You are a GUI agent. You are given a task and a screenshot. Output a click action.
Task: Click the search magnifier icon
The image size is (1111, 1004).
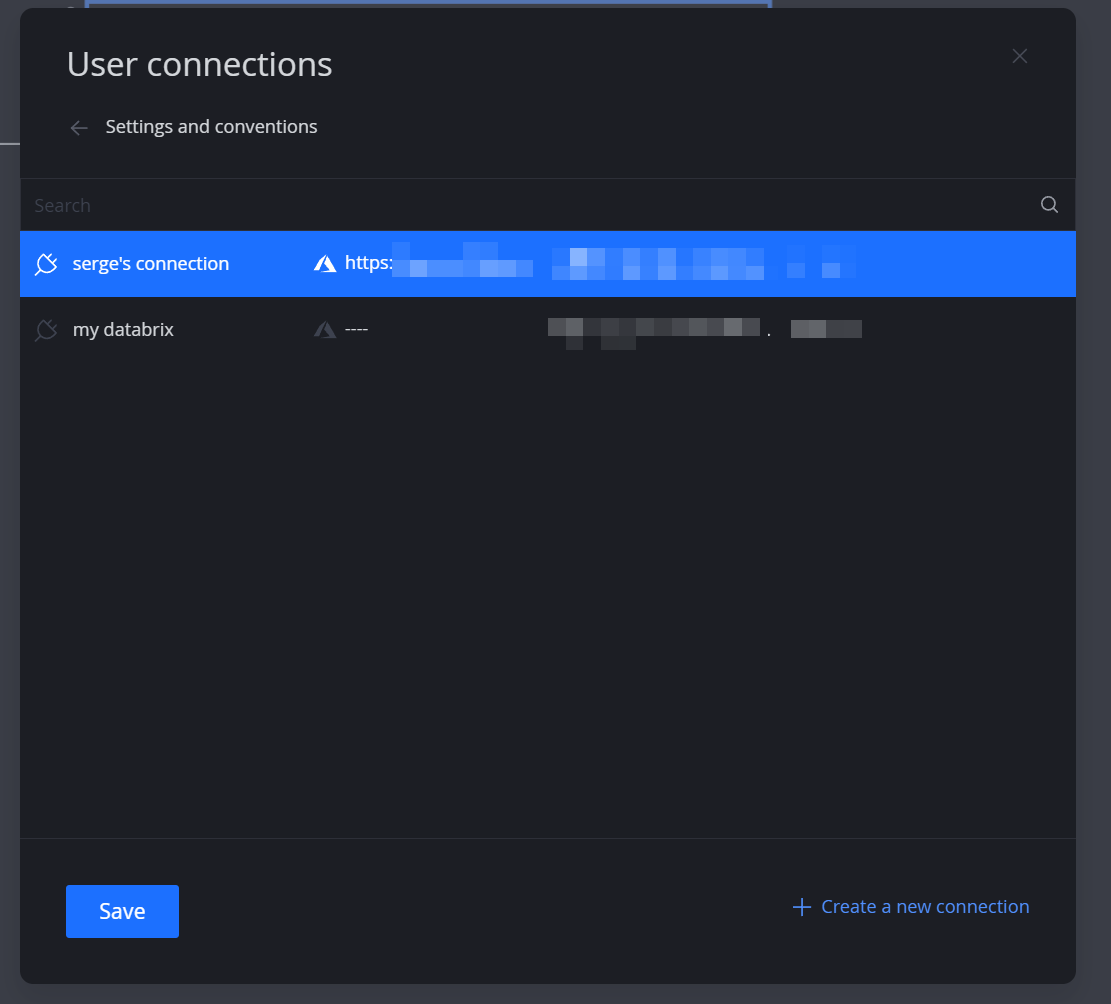pos(1048,204)
